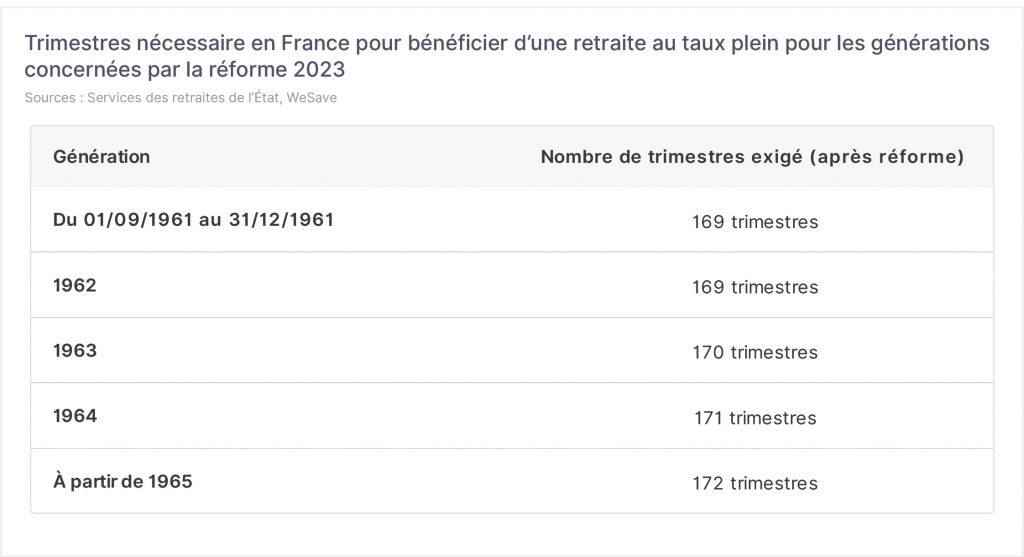This screenshot has width=1024, height=557.
Task: Click the 170 trimestres cell
Action: (755, 353)
